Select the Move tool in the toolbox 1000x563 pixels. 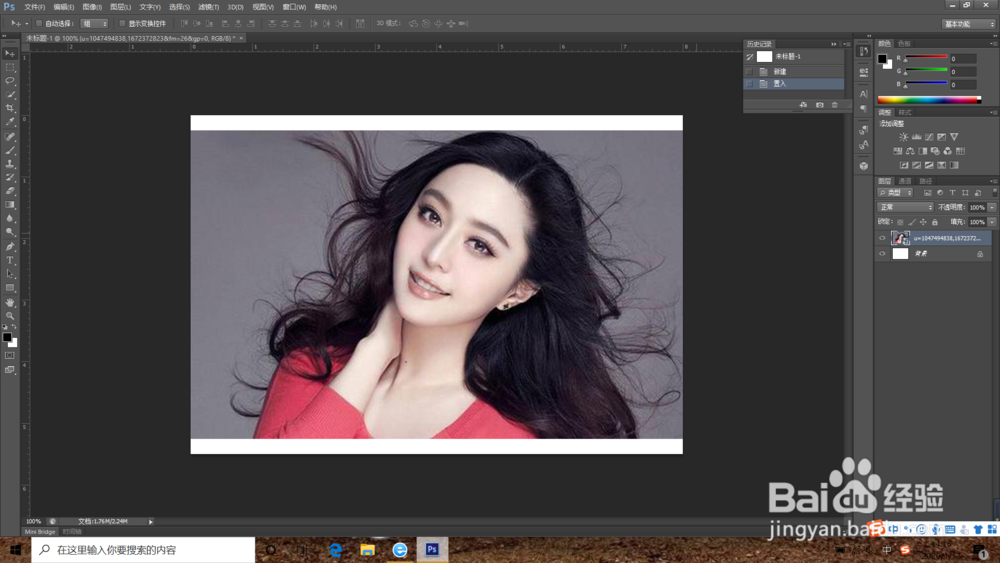click(10, 54)
